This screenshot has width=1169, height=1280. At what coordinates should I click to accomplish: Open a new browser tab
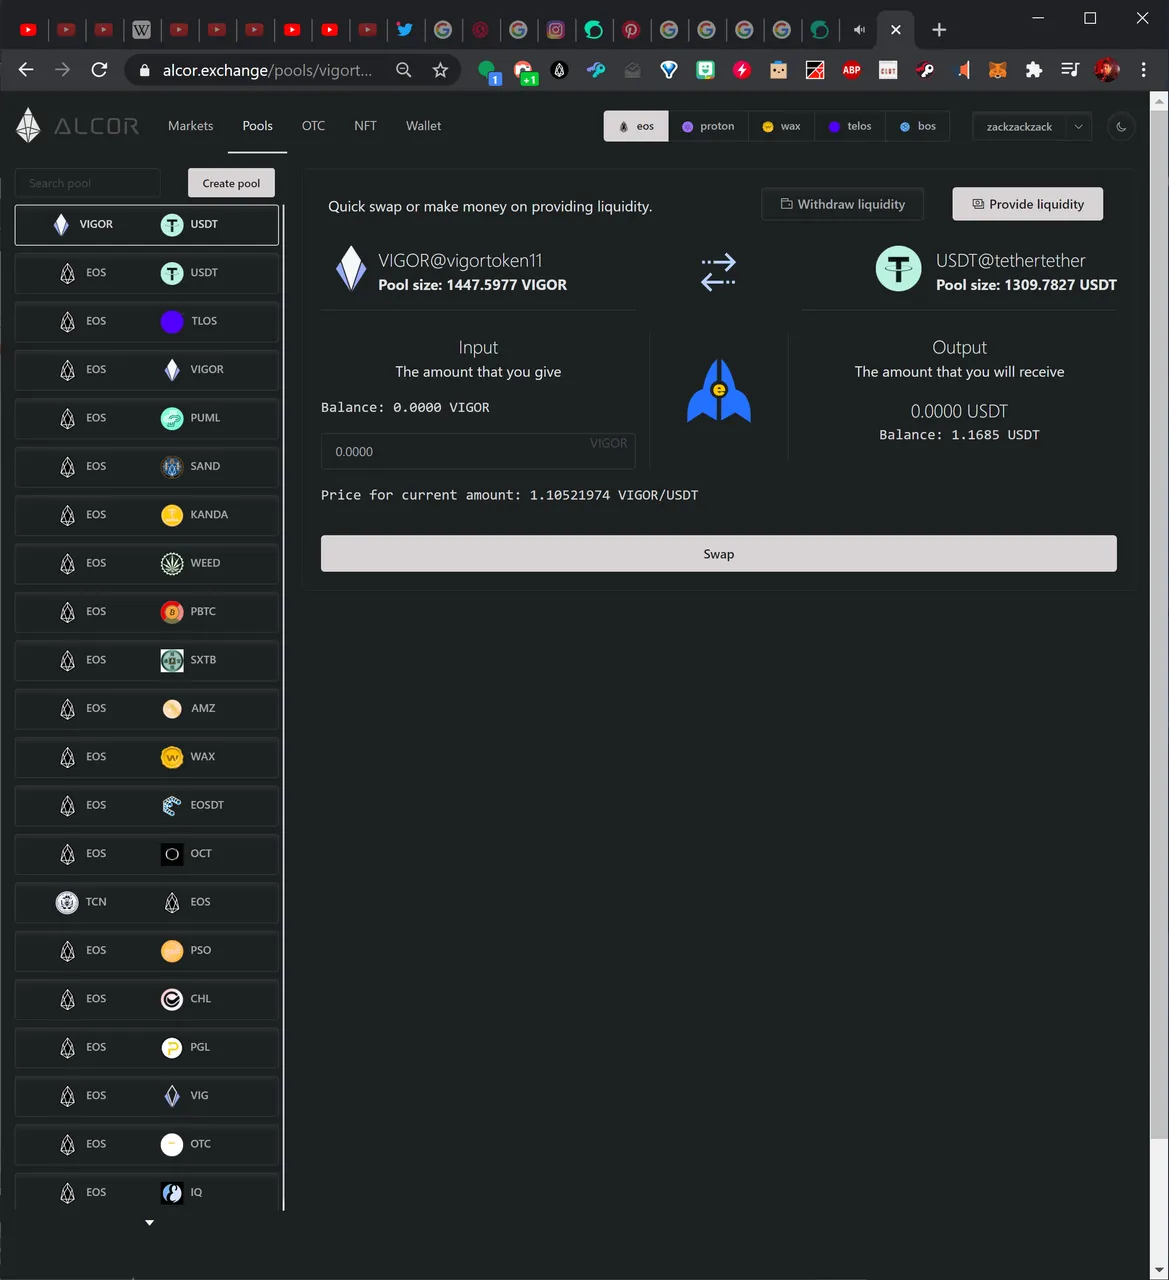pyautogui.click(x=938, y=30)
